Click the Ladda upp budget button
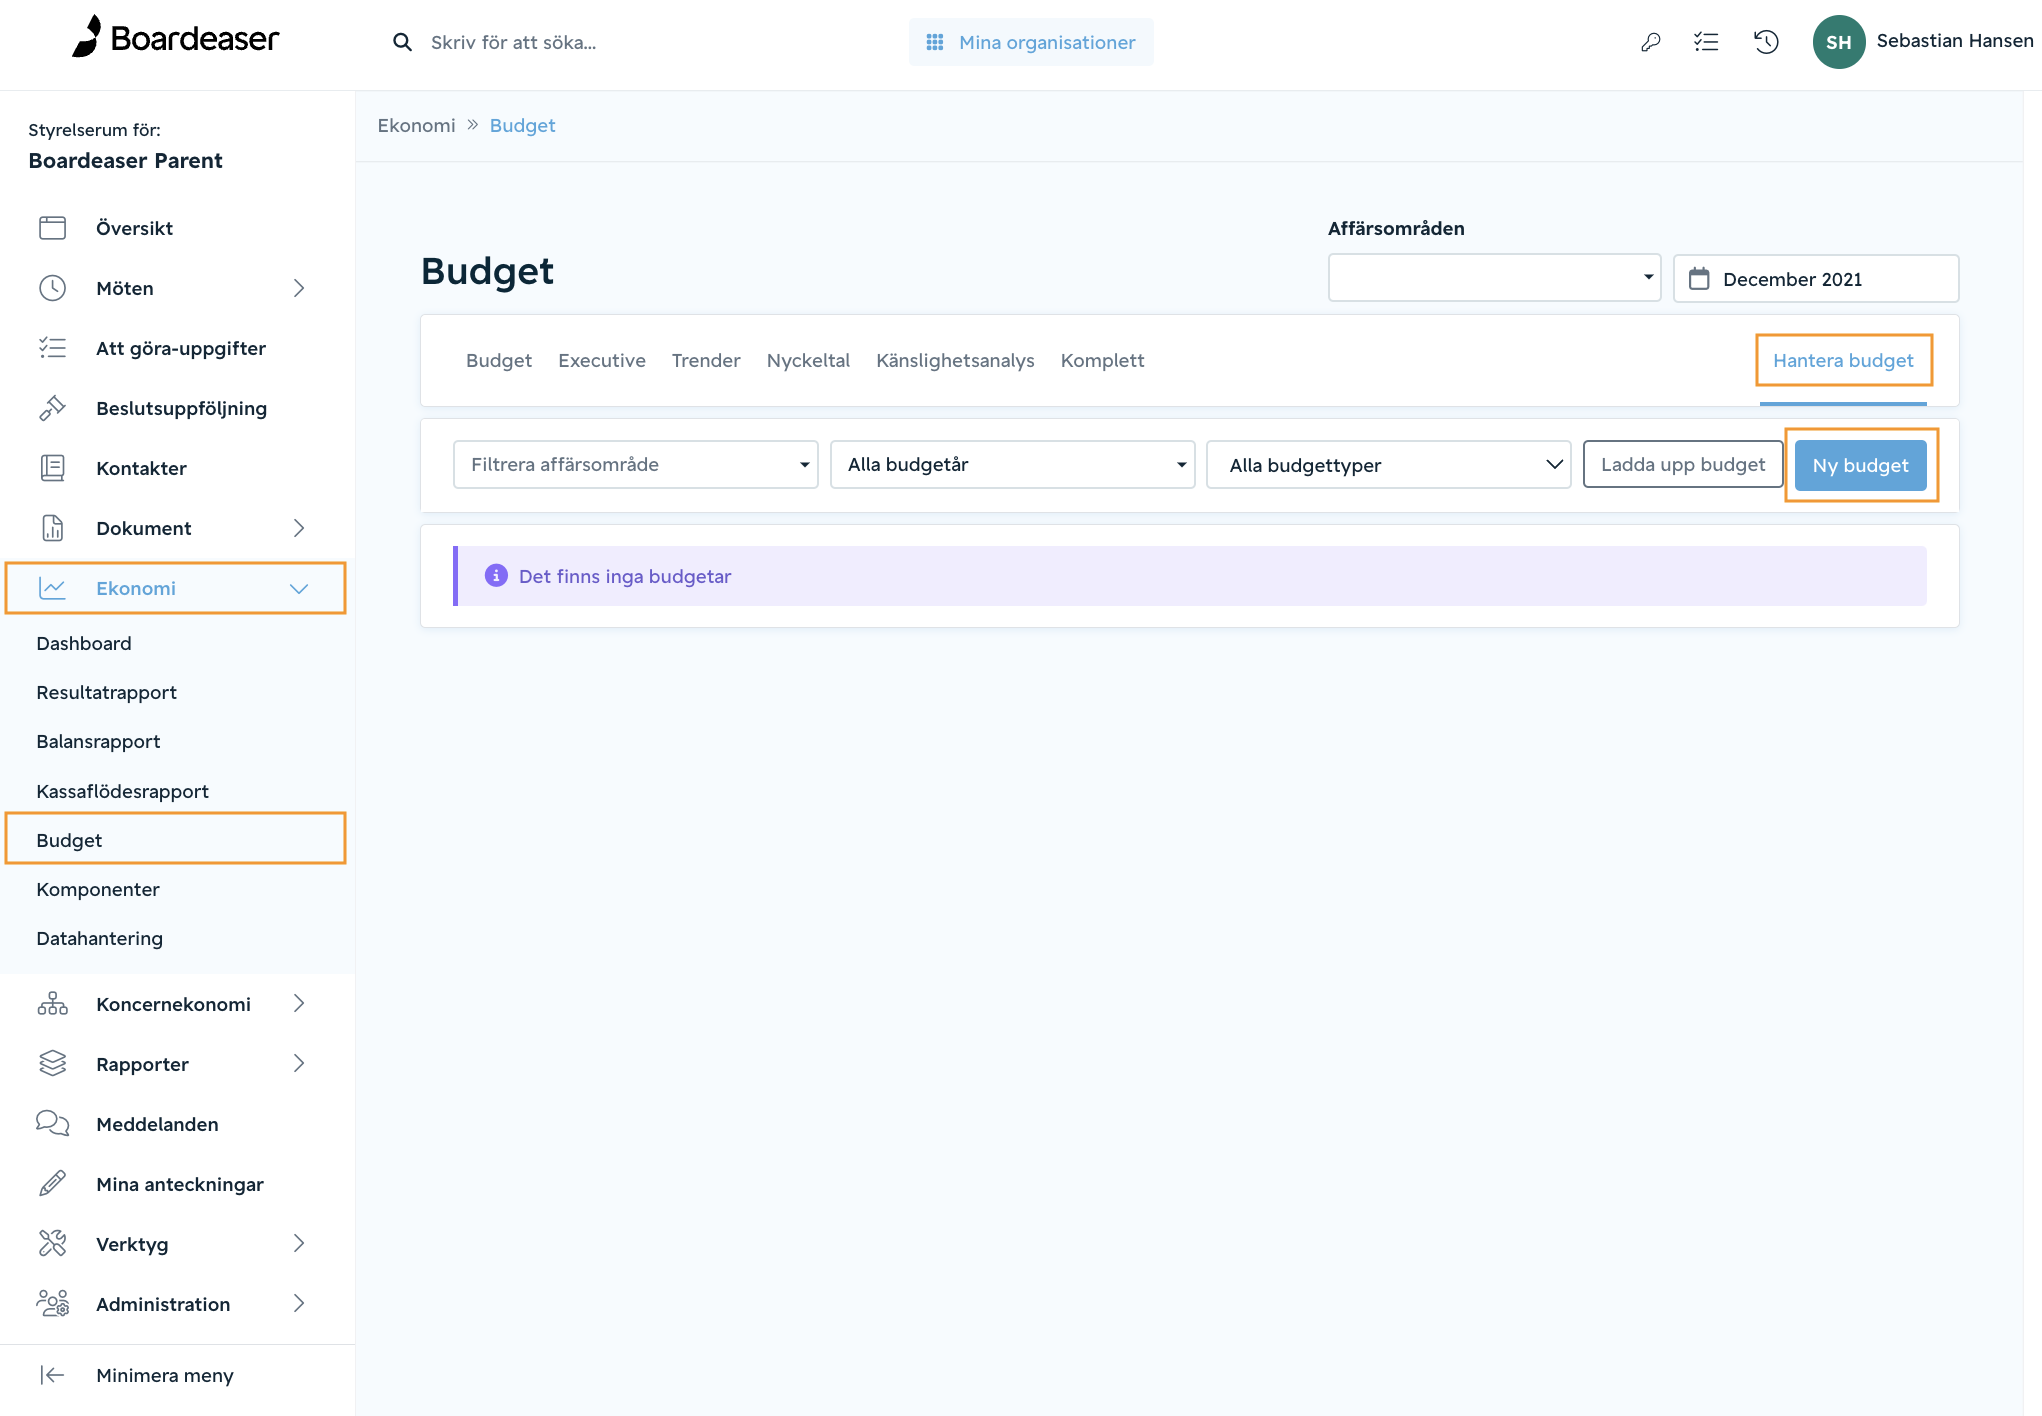The width and height of the screenshot is (2042, 1416). point(1683,465)
